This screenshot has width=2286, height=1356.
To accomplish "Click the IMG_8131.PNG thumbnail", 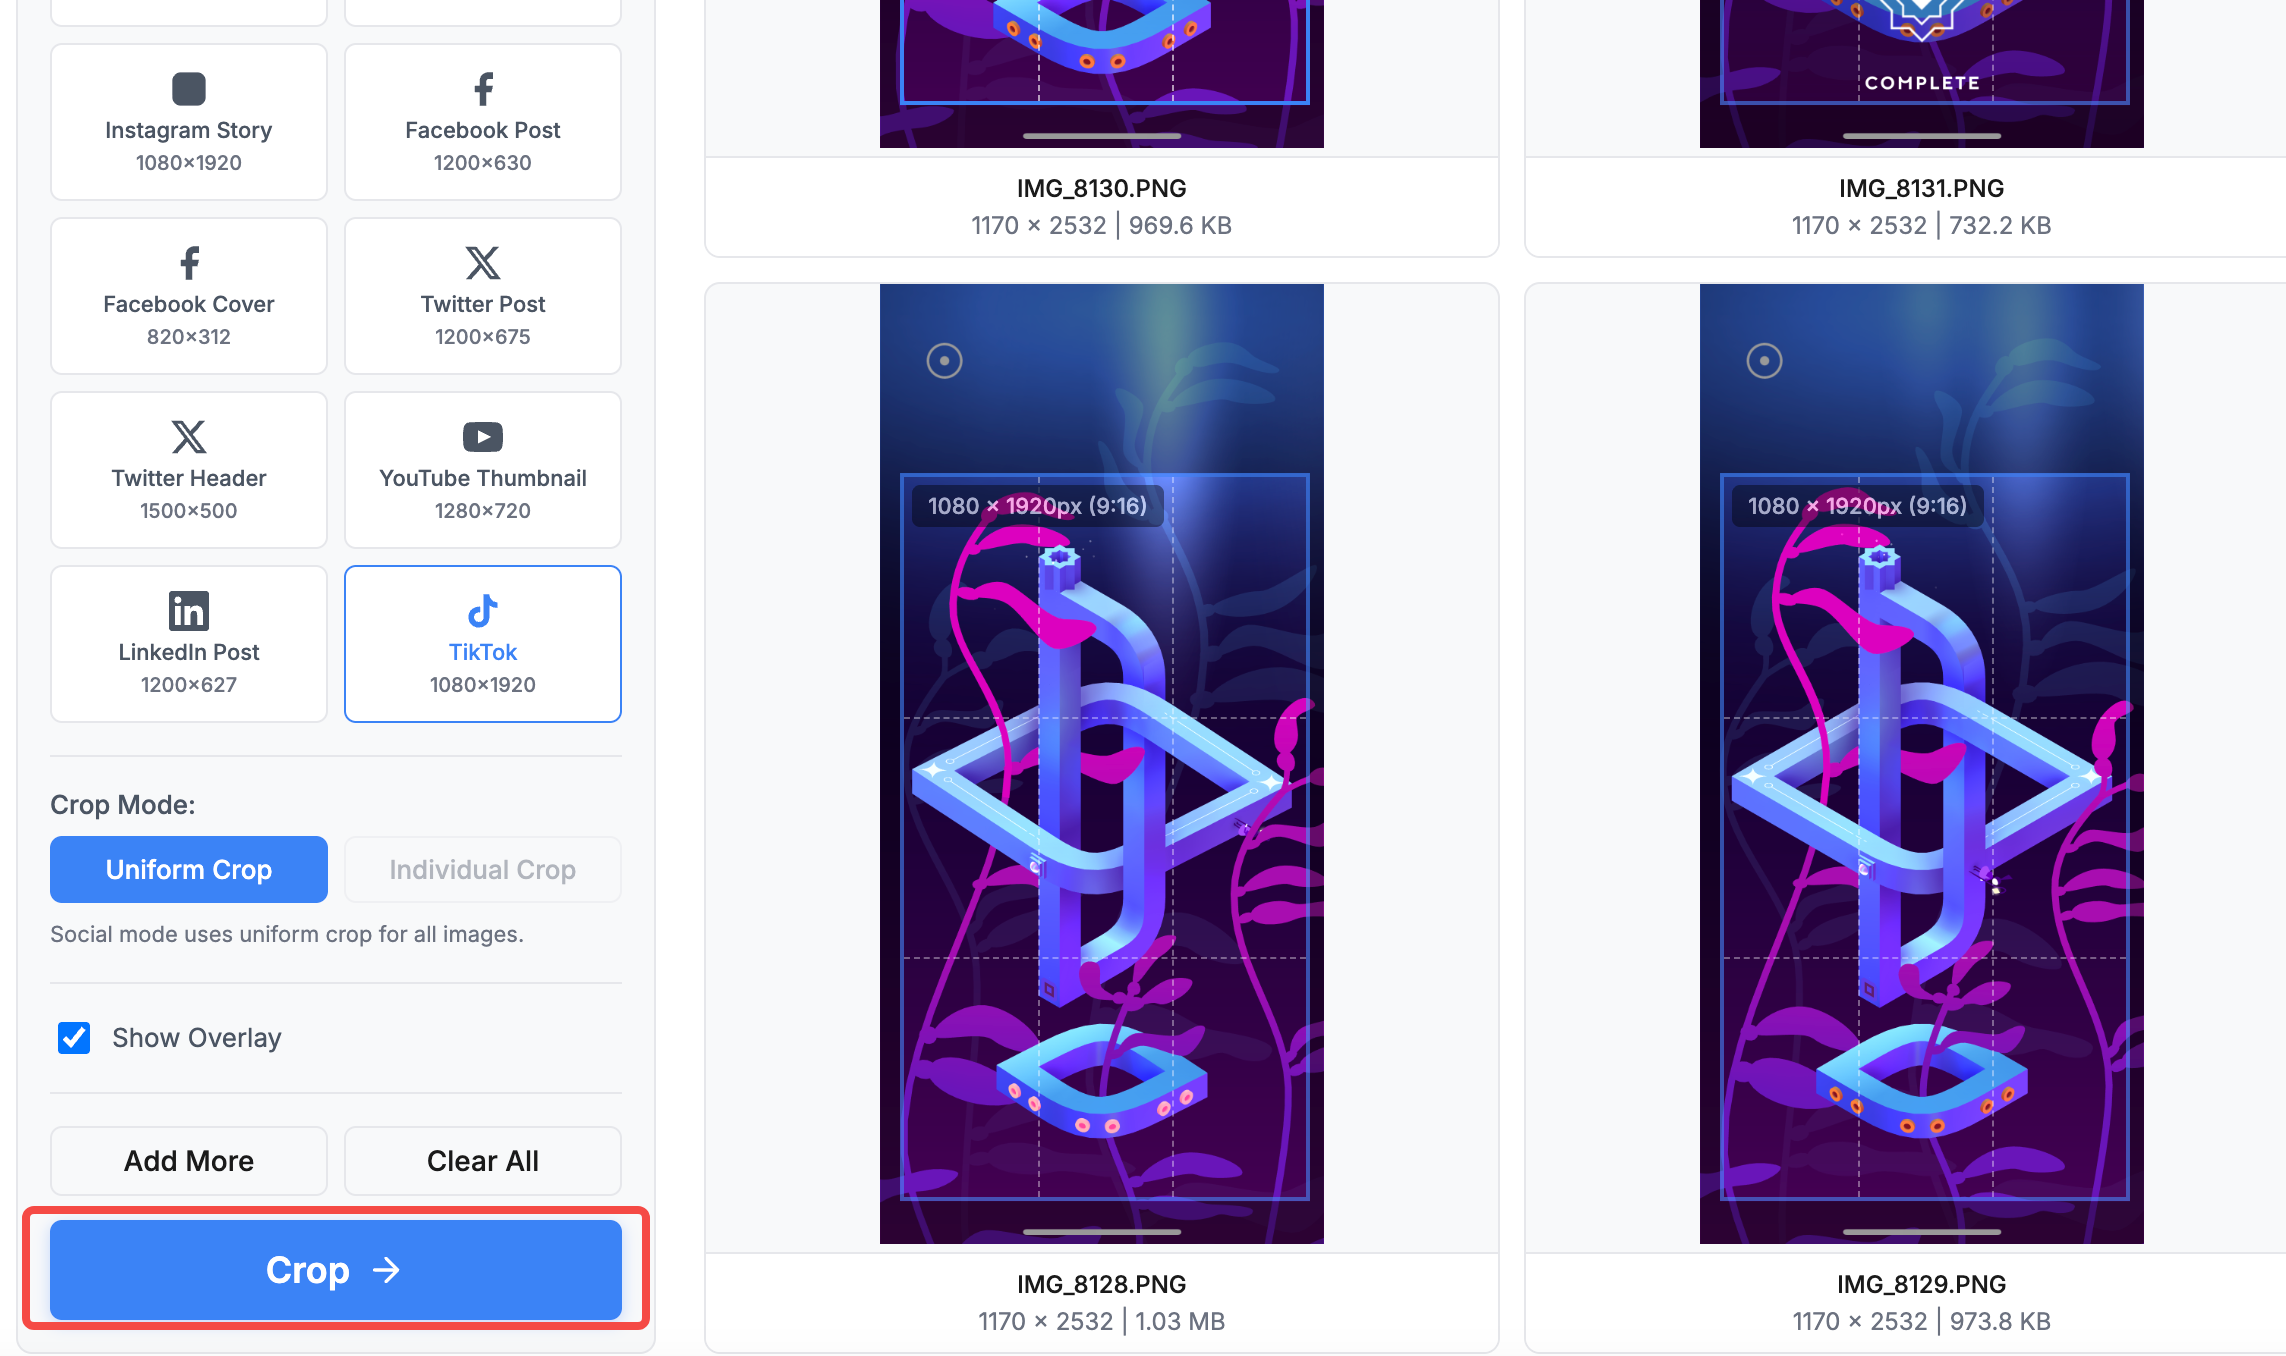I will (x=1922, y=74).
